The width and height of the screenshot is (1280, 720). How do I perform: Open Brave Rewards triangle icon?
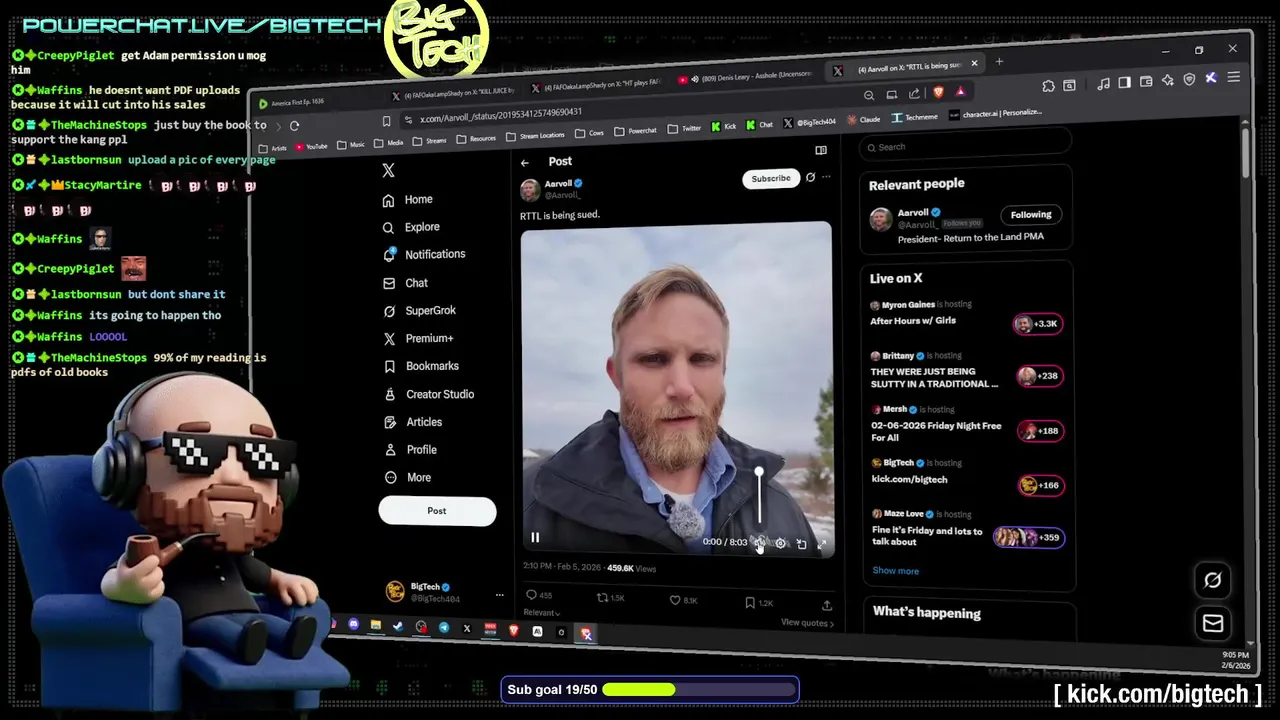(x=960, y=91)
